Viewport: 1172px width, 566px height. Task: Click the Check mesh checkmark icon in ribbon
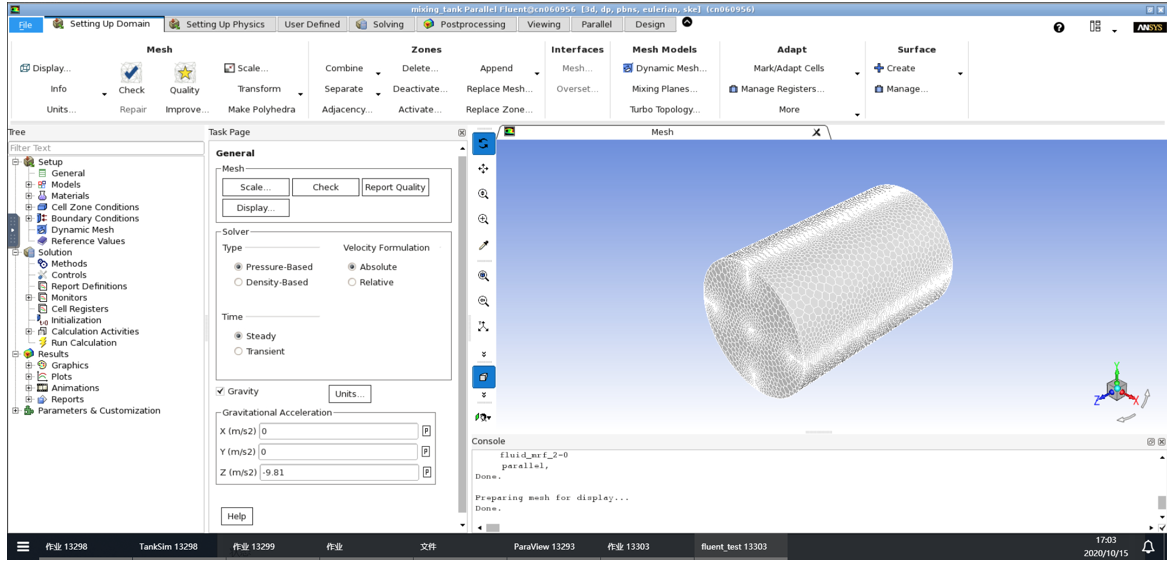pyautogui.click(x=131, y=72)
